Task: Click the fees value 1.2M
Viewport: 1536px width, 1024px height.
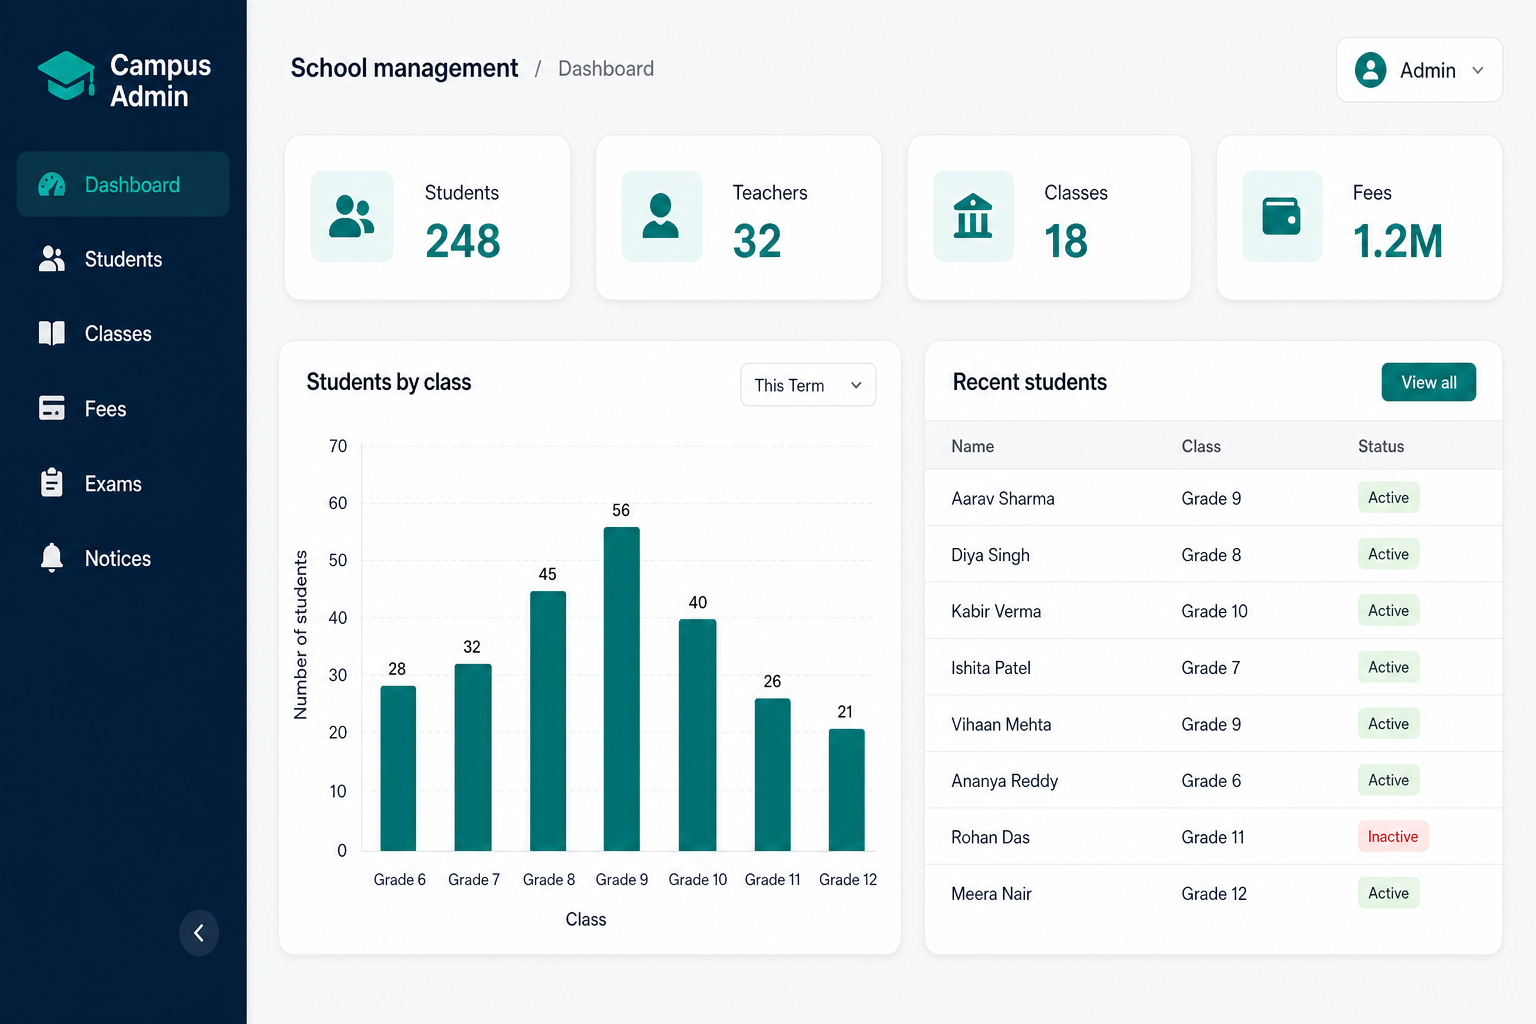Action: pyautogui.click(x=1398, y=241)
